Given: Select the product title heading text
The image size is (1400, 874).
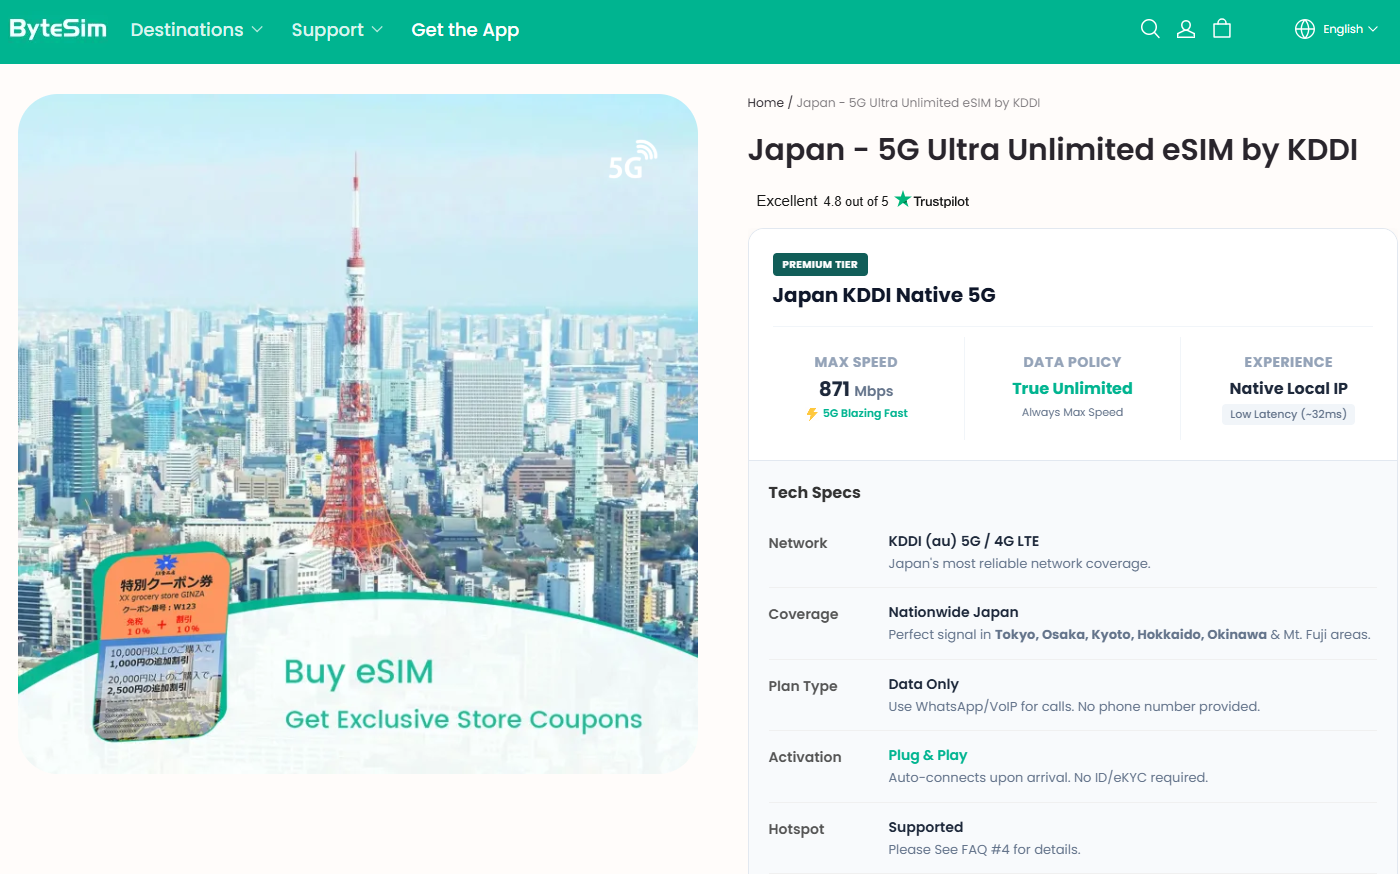Looking at the screenshot, I should pyautogui.click(x=1053, y=150).
